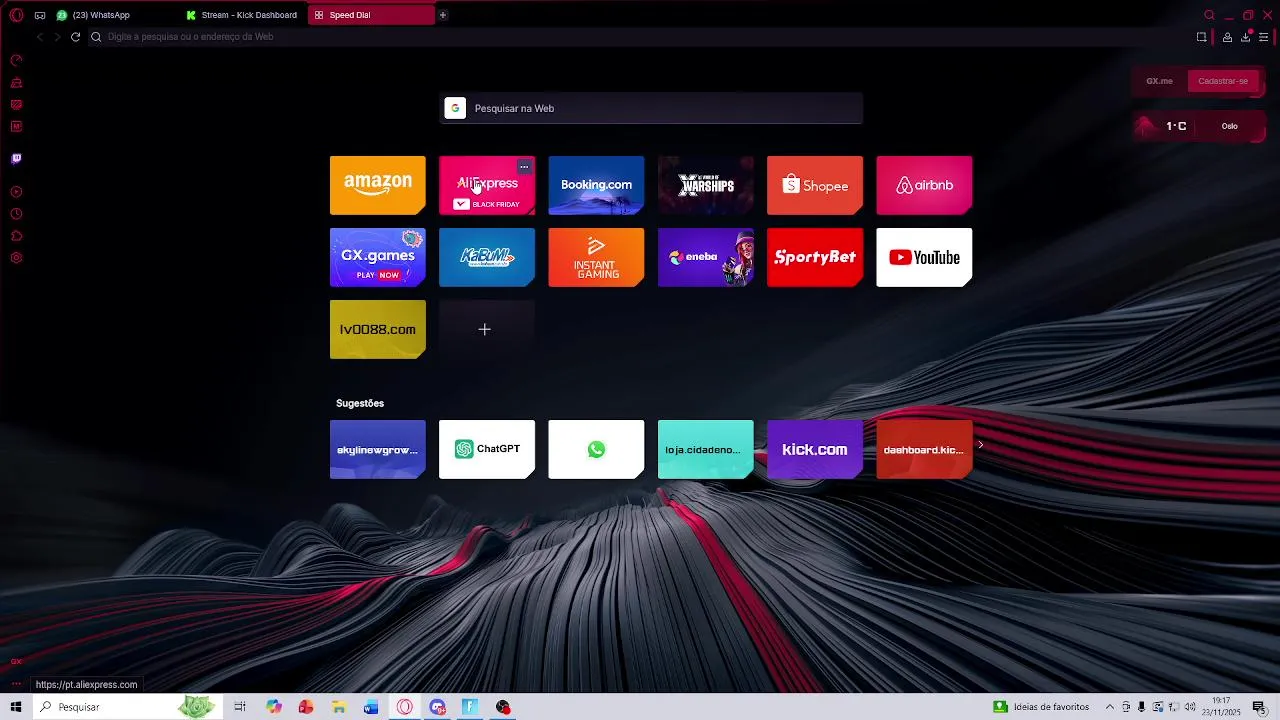Viewport: 1280px width, 720px height.
Task: Open the Opera GX main menu logo
Action: [x=16, y=15]
